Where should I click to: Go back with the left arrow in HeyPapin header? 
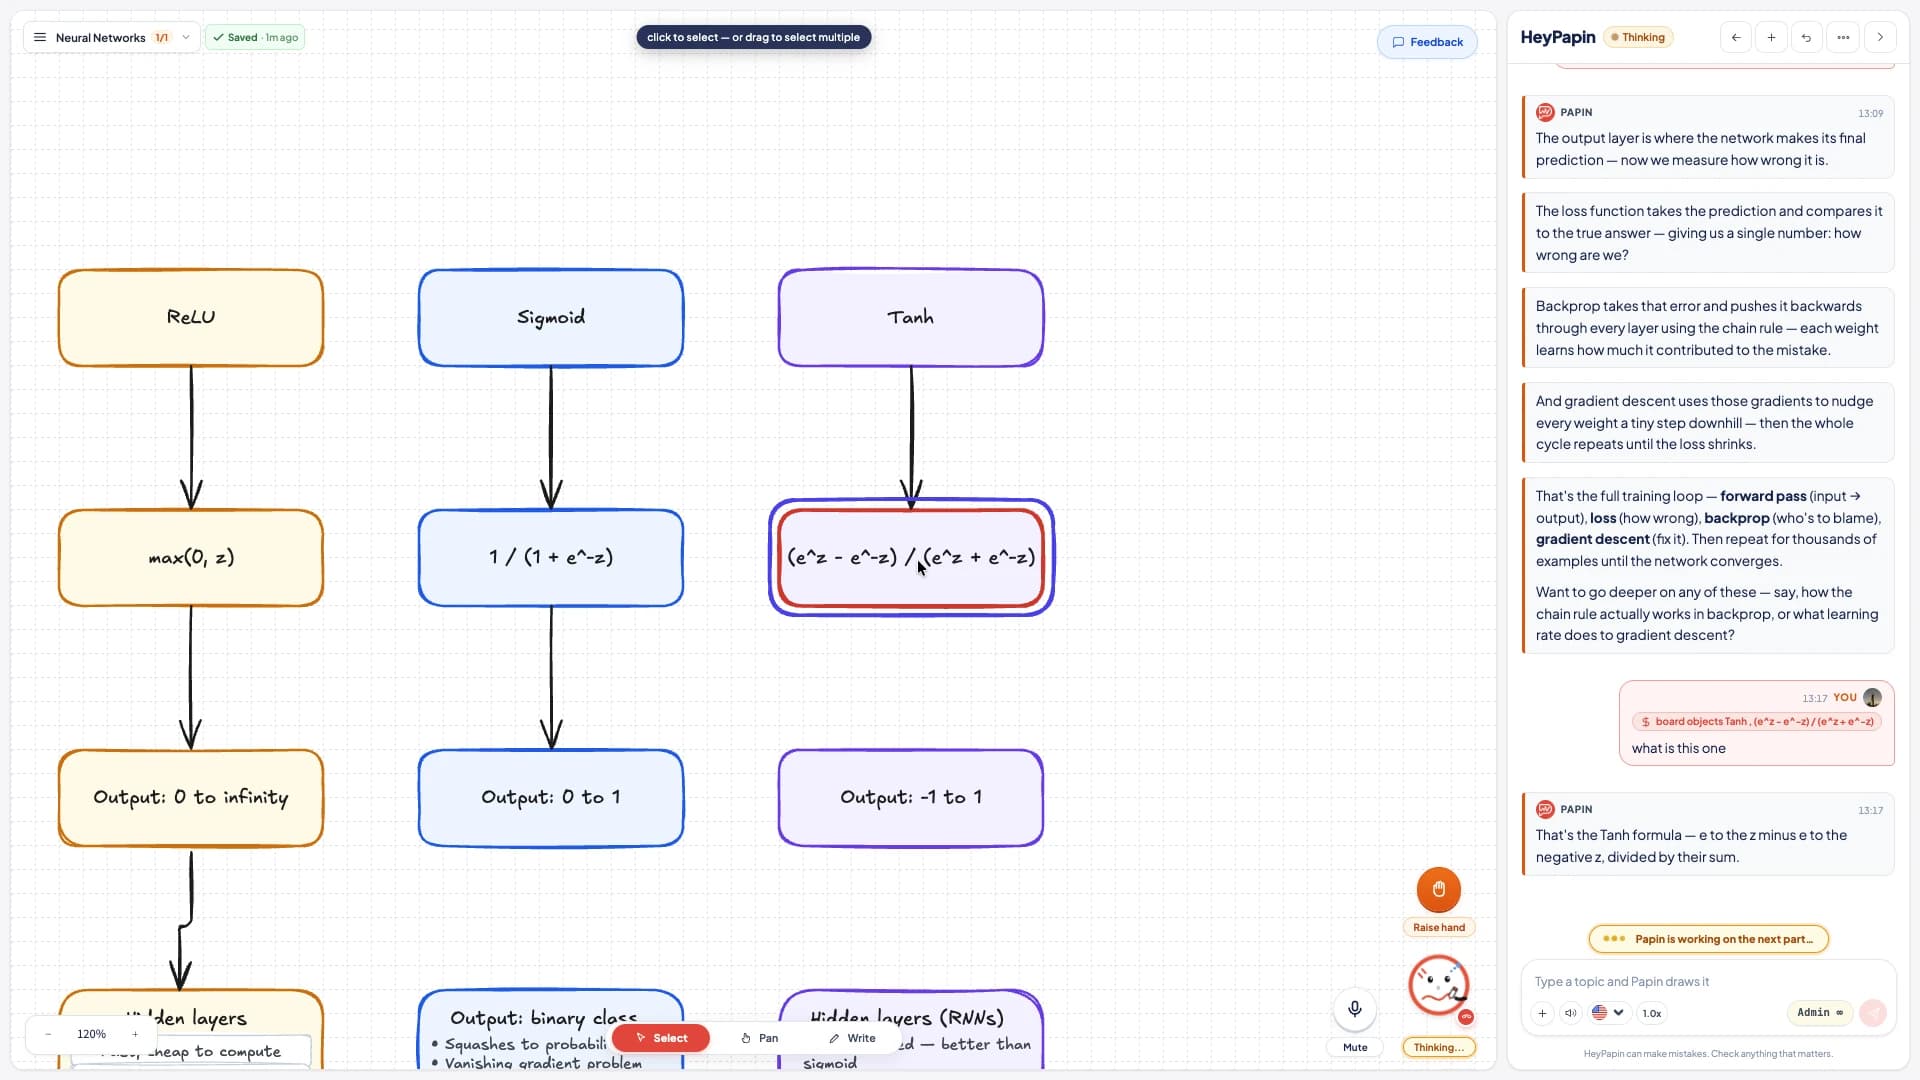pyautogui.click(x=1736, y=37)
